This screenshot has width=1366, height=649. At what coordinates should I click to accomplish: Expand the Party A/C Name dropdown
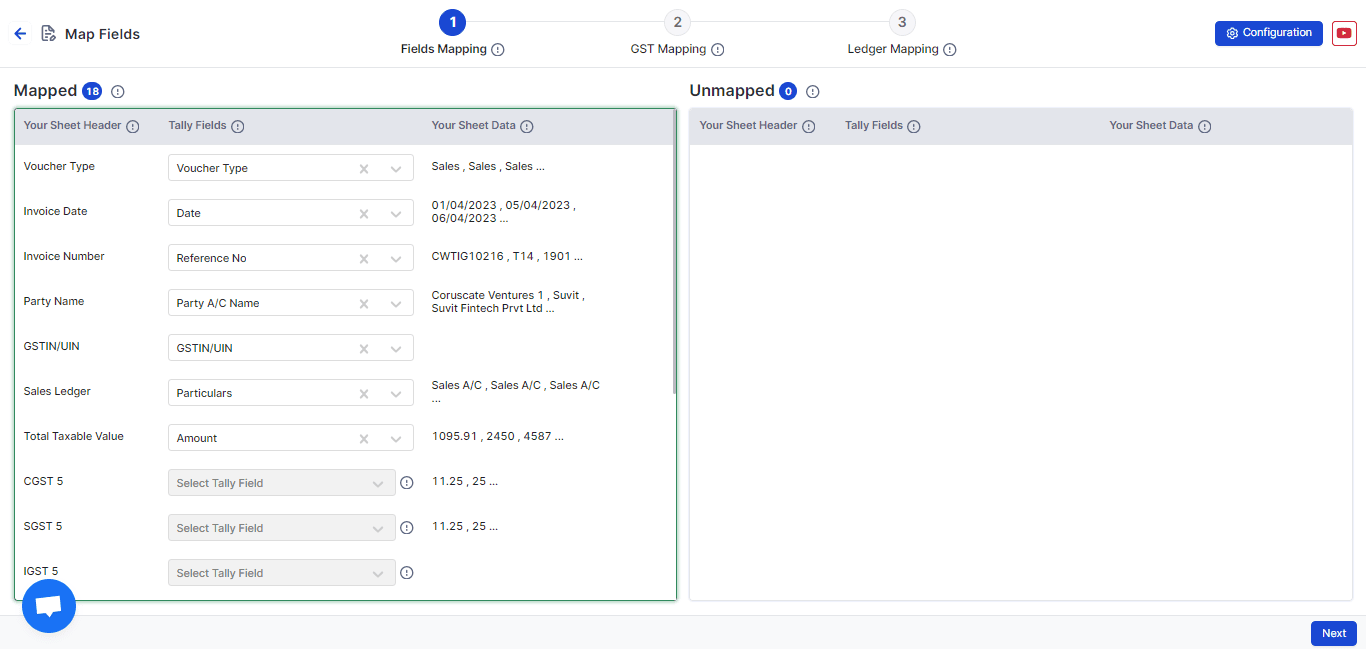click(396, 303)
